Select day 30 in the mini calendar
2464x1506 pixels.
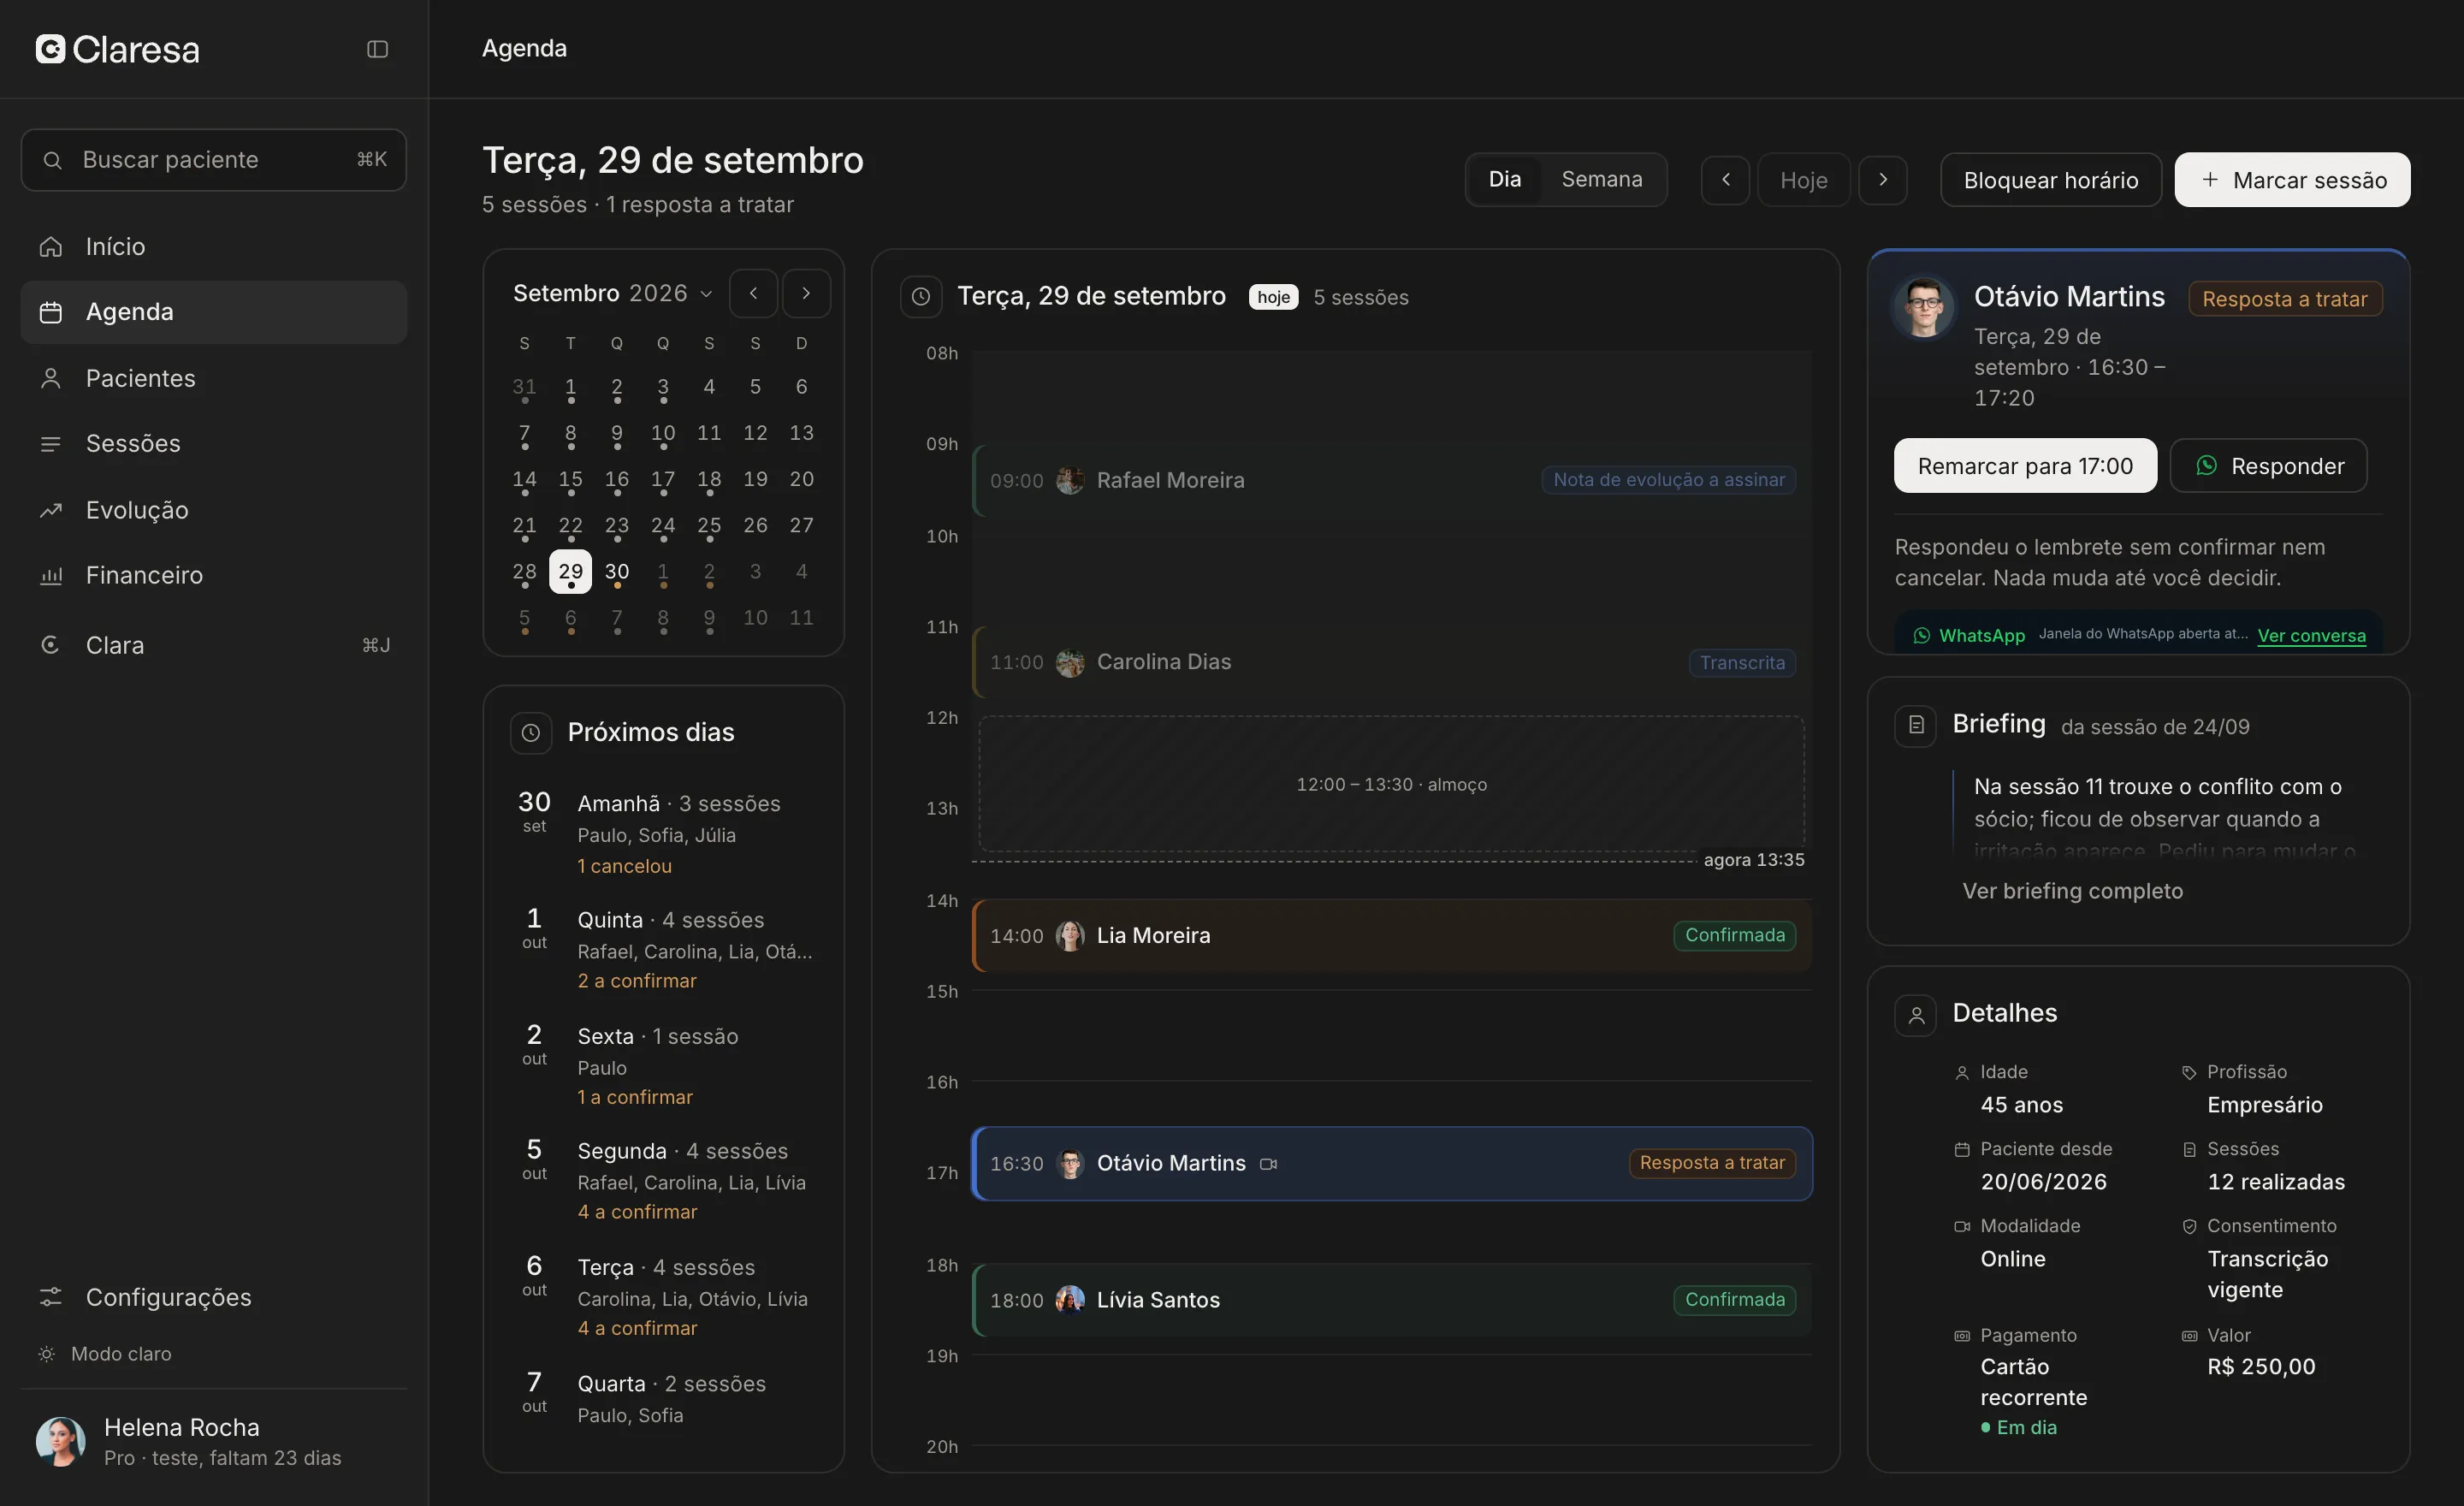(617, 572)
